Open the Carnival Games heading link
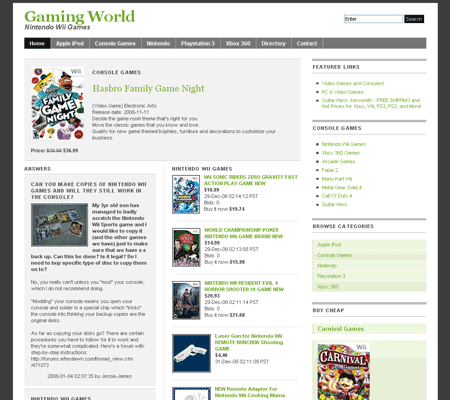Image resolution: width=450 pixels, height=400 pixels. pos(340,329)
